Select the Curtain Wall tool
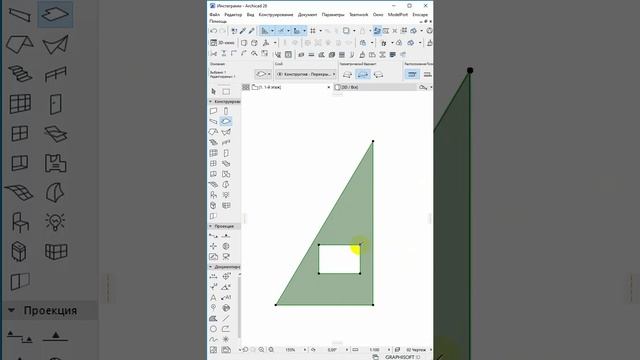 coord(213,153)
